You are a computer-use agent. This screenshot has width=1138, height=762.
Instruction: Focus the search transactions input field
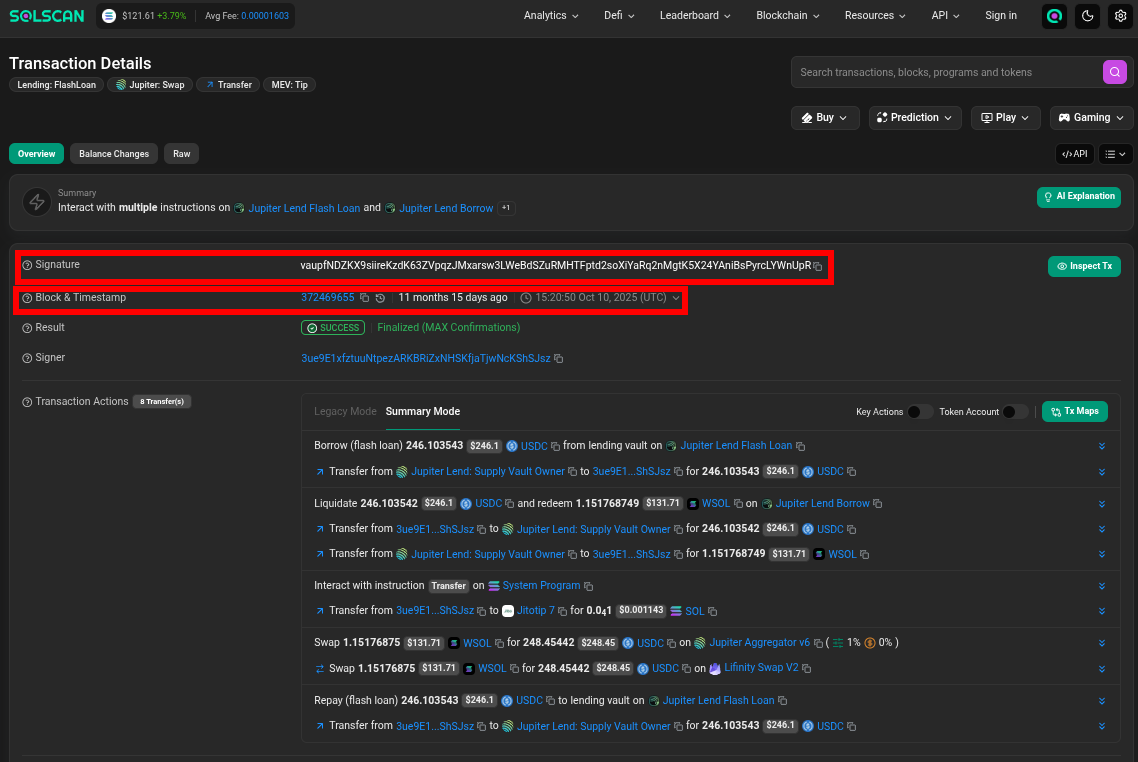coord(947,72)
